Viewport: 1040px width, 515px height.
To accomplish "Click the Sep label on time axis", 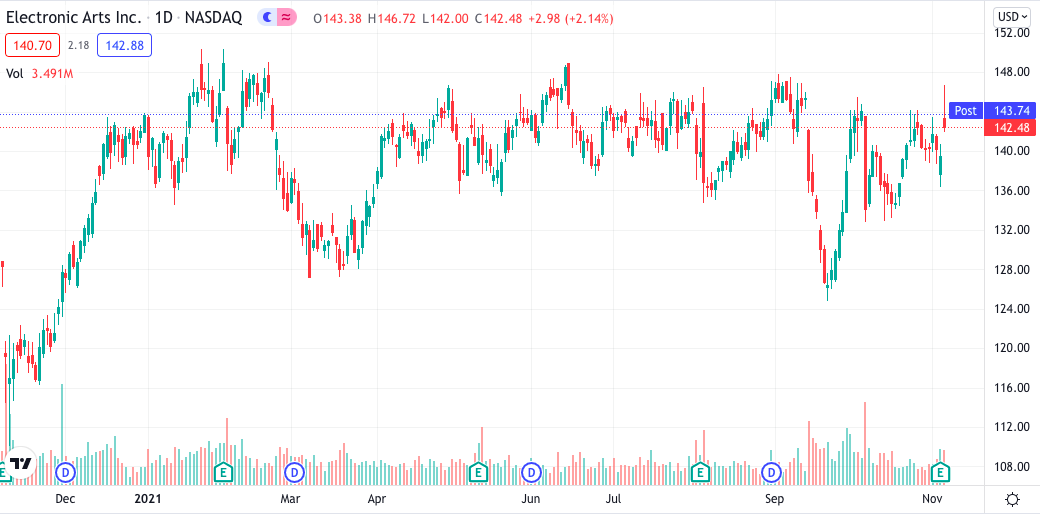I will point(773,497).
